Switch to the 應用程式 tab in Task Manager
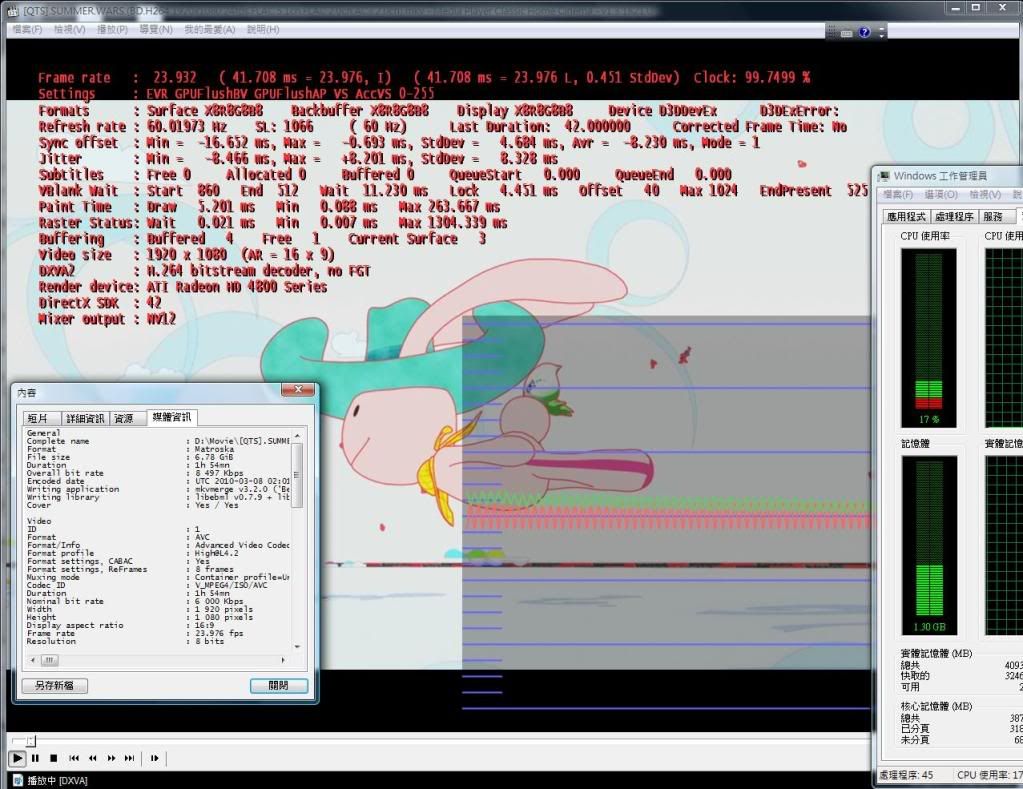The width and height of the screenshot is (1023, 789). click(x=906, y=217)
